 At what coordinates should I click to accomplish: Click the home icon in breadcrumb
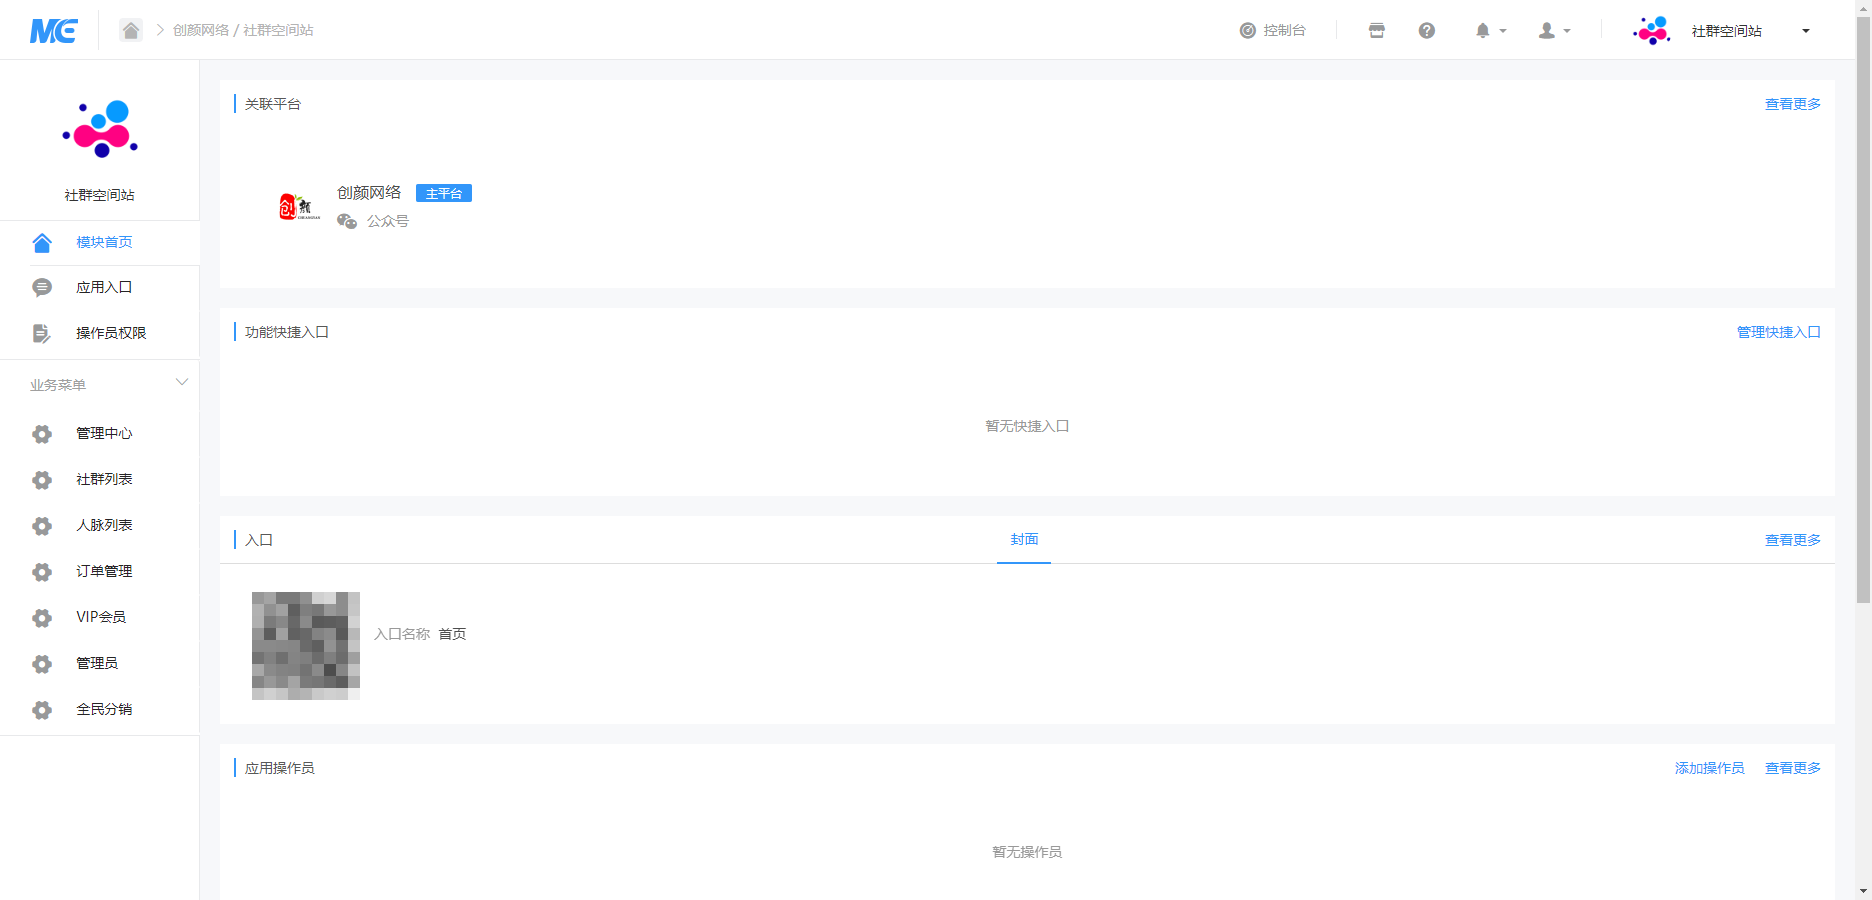pos(131,30)
